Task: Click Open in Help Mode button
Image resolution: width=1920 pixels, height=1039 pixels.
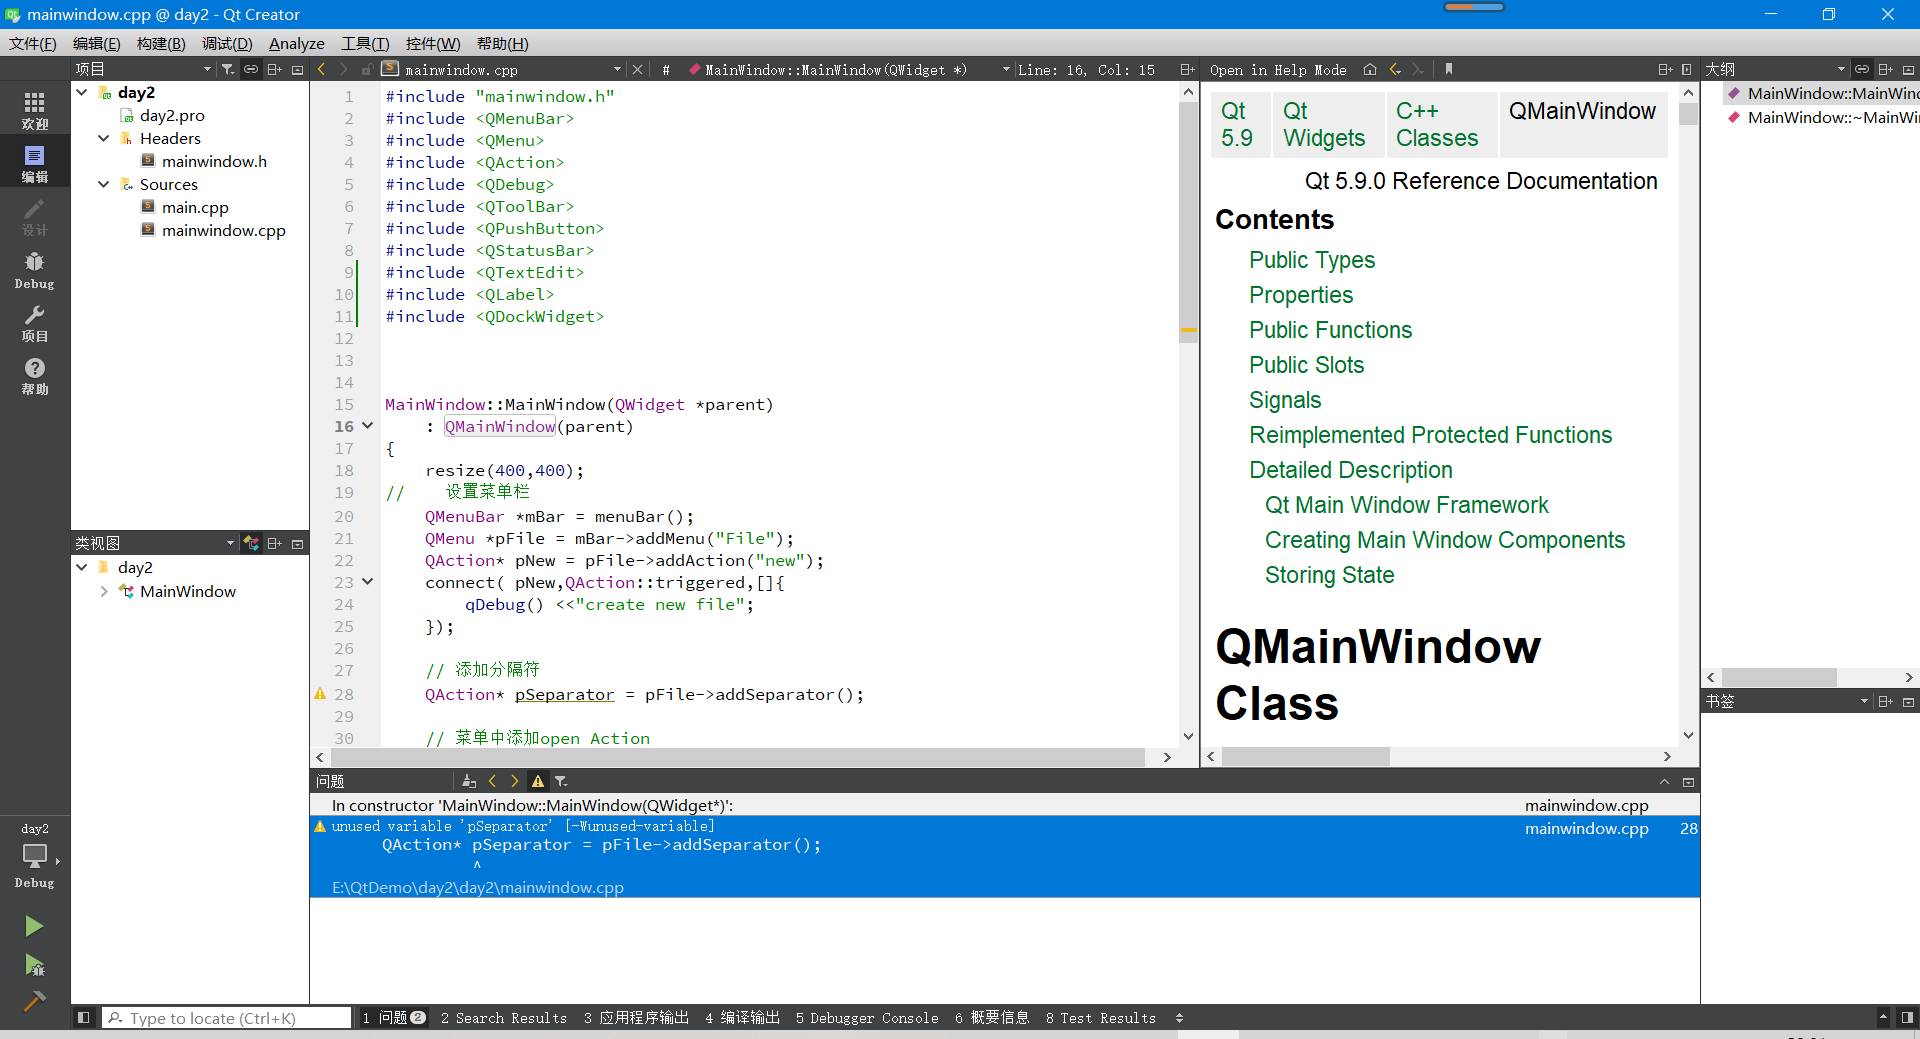Action: [1278, 70]
